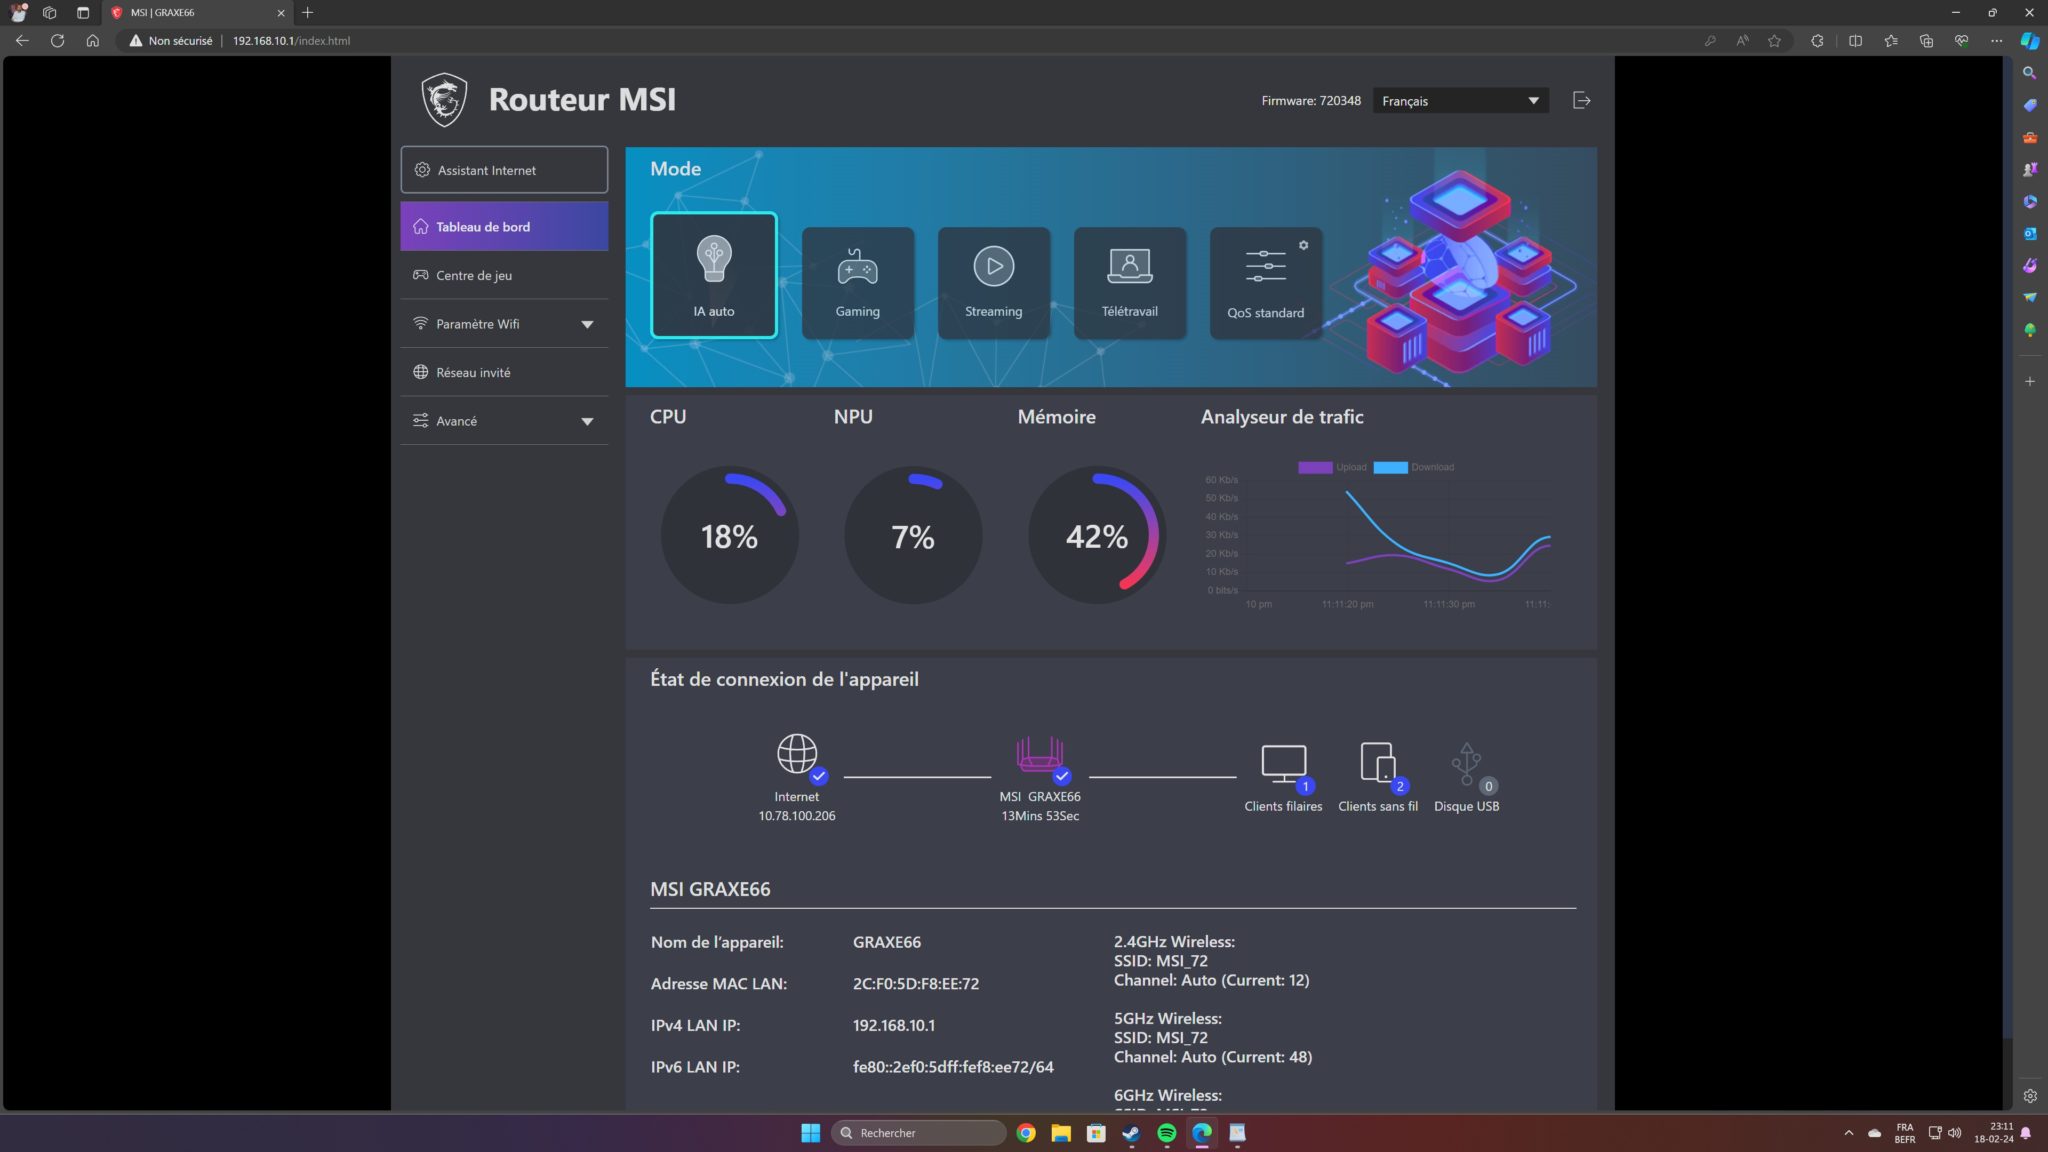This screenshot has height=1152, width=2048.
Task: Choose the Télétravail mode
Action: 1129,283
